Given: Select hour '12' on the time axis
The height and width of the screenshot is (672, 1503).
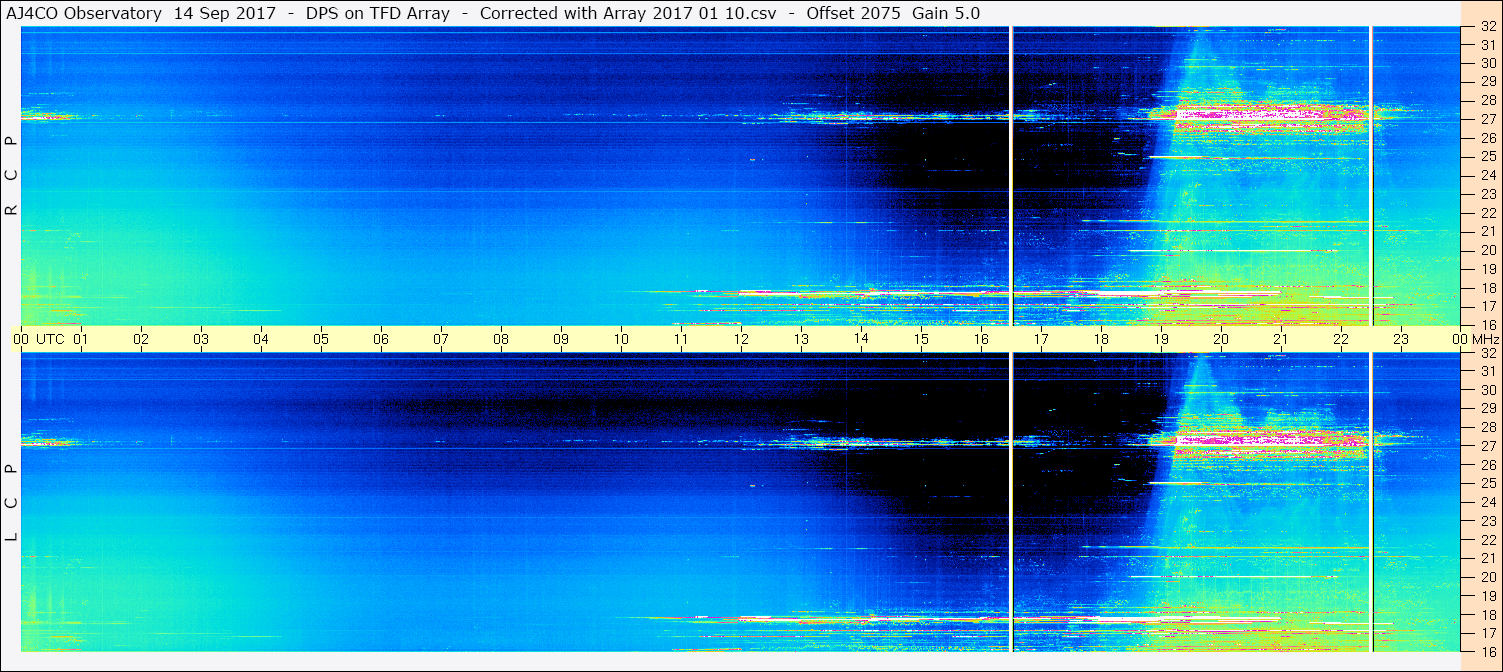Looking at the screenshot, I should click(x=741, y=339).
